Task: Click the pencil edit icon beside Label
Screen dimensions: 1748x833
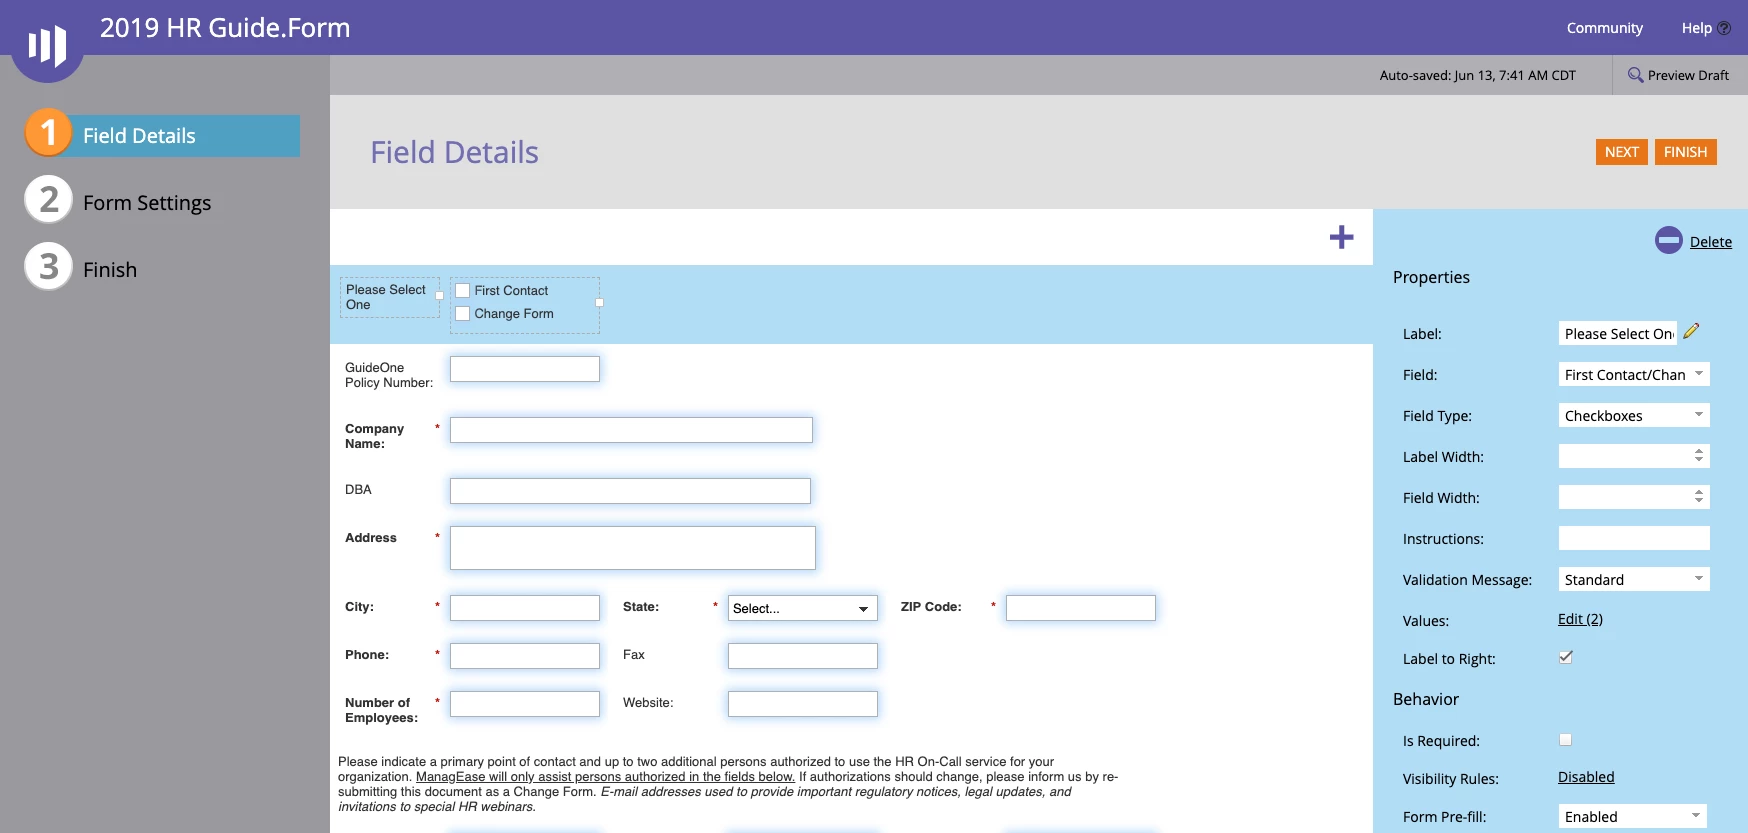Action: pos(1691,331)
